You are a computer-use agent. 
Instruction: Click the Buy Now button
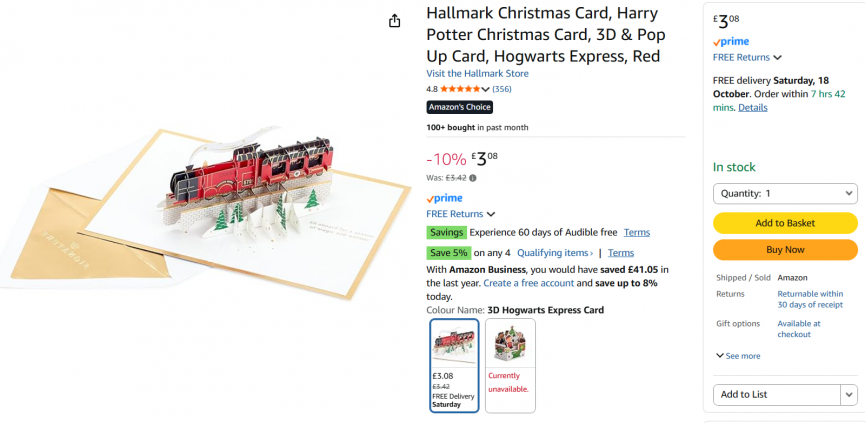pyautogui.click(x=785, y=249)
